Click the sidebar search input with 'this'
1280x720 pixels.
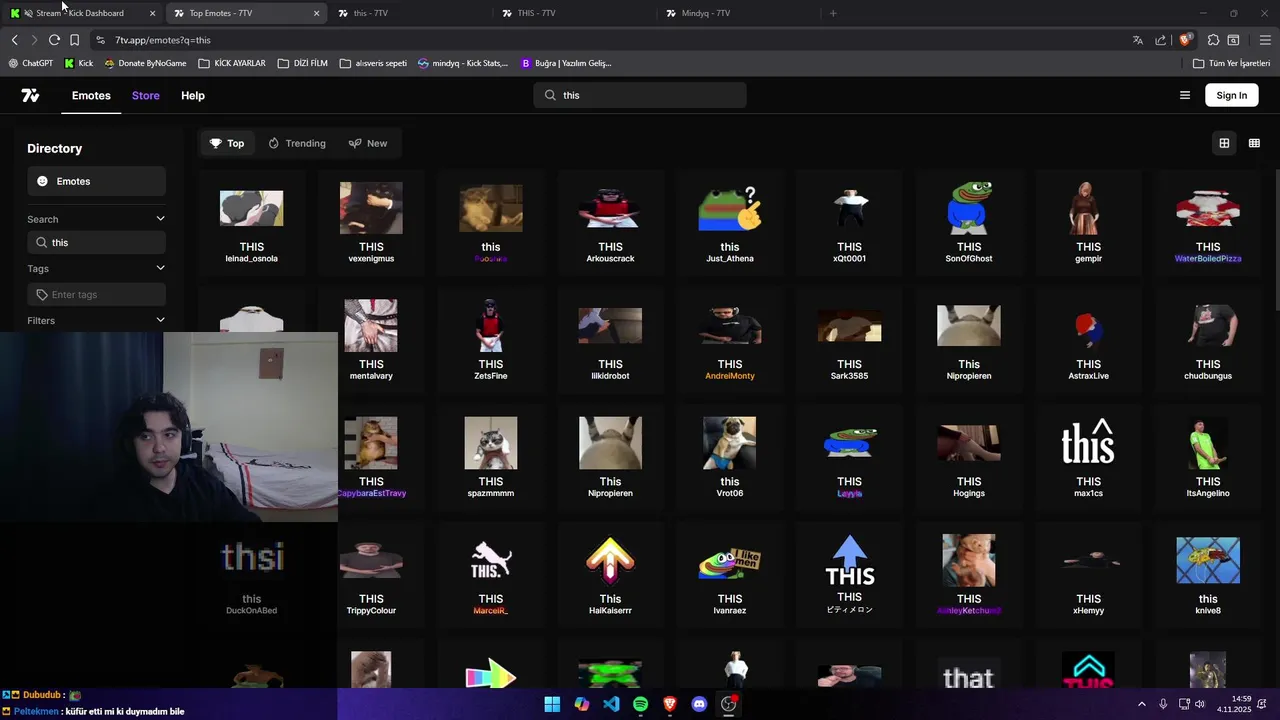click(96, 242)
